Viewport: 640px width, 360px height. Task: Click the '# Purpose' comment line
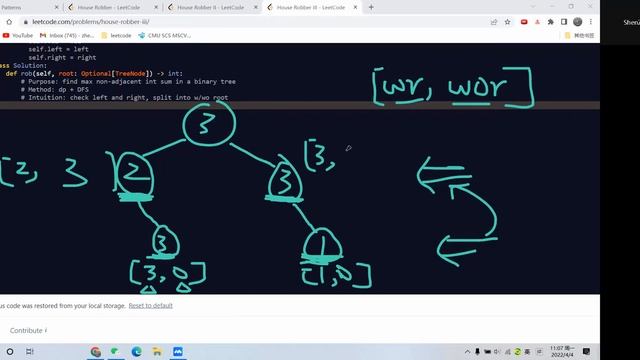click(x=128, y=82)
